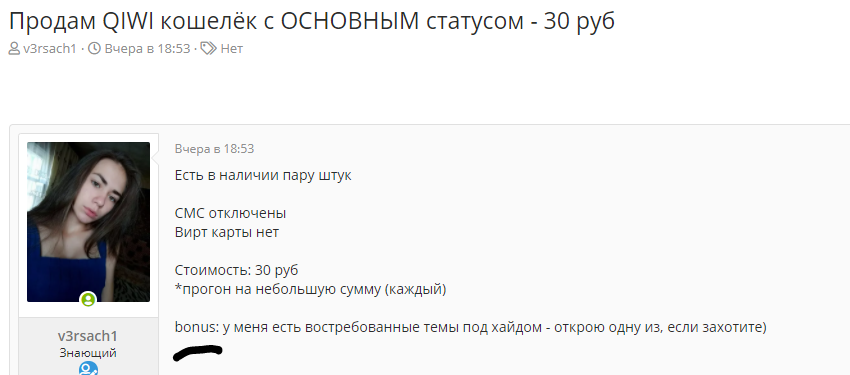Click the line Стоимость: 30 руб
The image size is (850, 375).
click(x=236, y=270)
